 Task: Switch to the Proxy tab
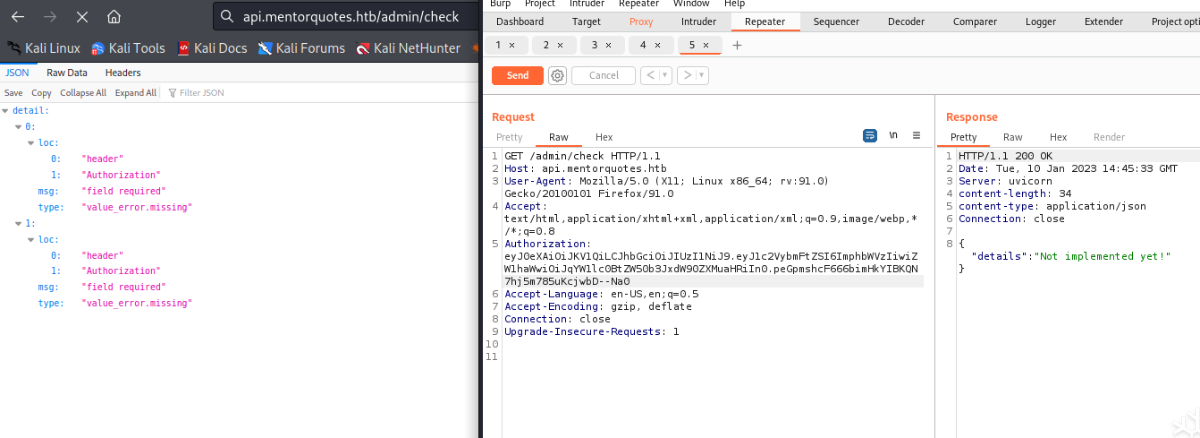pyautogui.click(x=641, y=21)
